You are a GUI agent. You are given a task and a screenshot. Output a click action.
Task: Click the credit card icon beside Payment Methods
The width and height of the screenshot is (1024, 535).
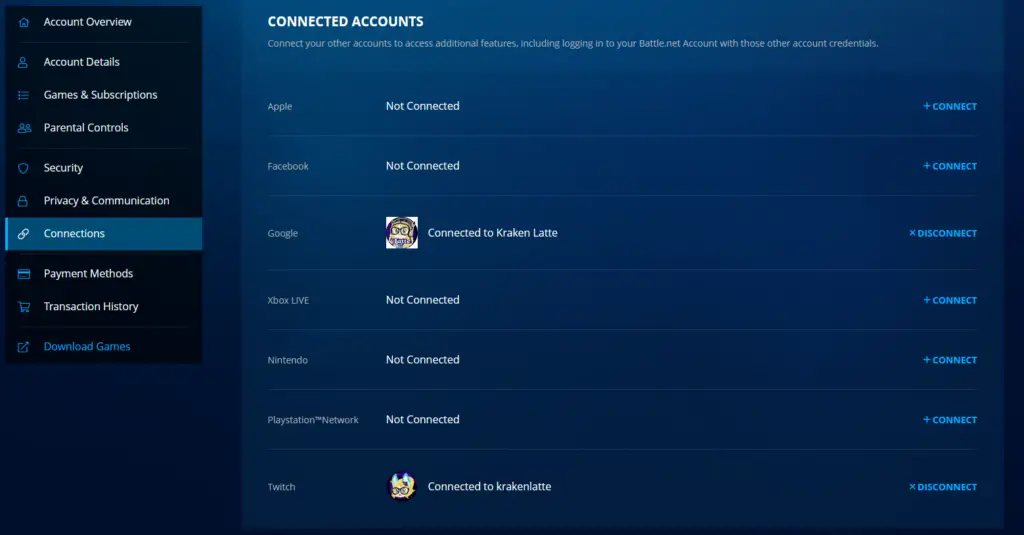(24, 274)
